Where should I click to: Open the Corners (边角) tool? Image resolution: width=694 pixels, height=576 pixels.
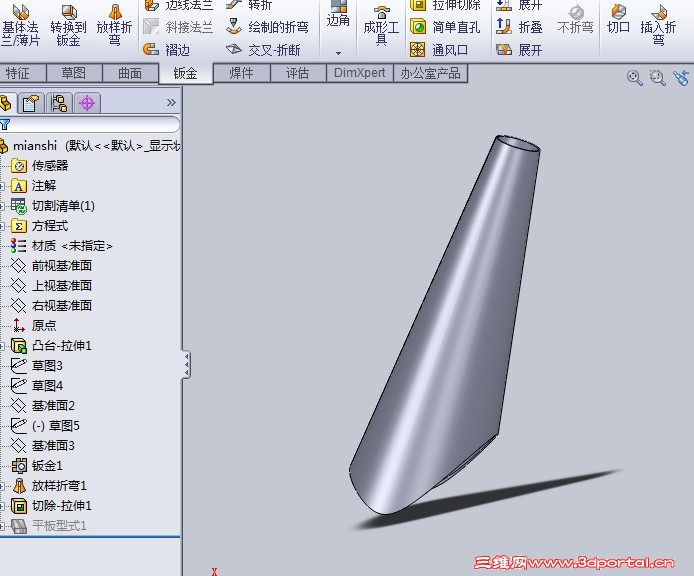[338, 15]
